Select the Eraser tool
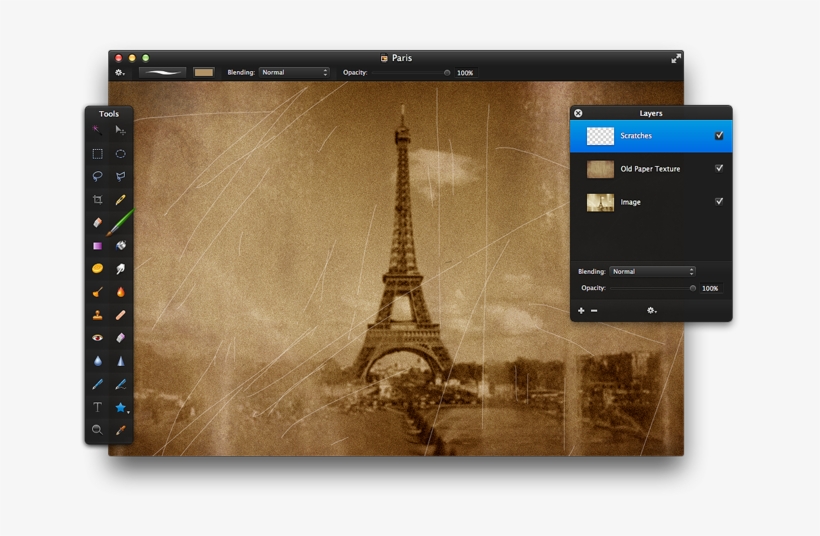Screen dimensions: 820x536 click(97, 222)
